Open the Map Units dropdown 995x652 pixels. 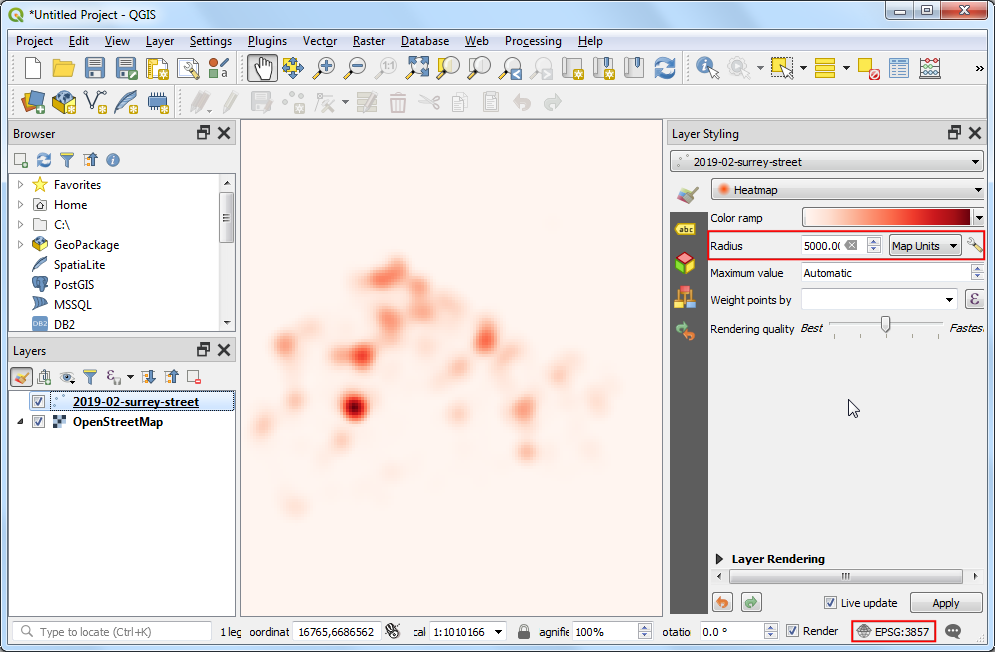[925, 246]
